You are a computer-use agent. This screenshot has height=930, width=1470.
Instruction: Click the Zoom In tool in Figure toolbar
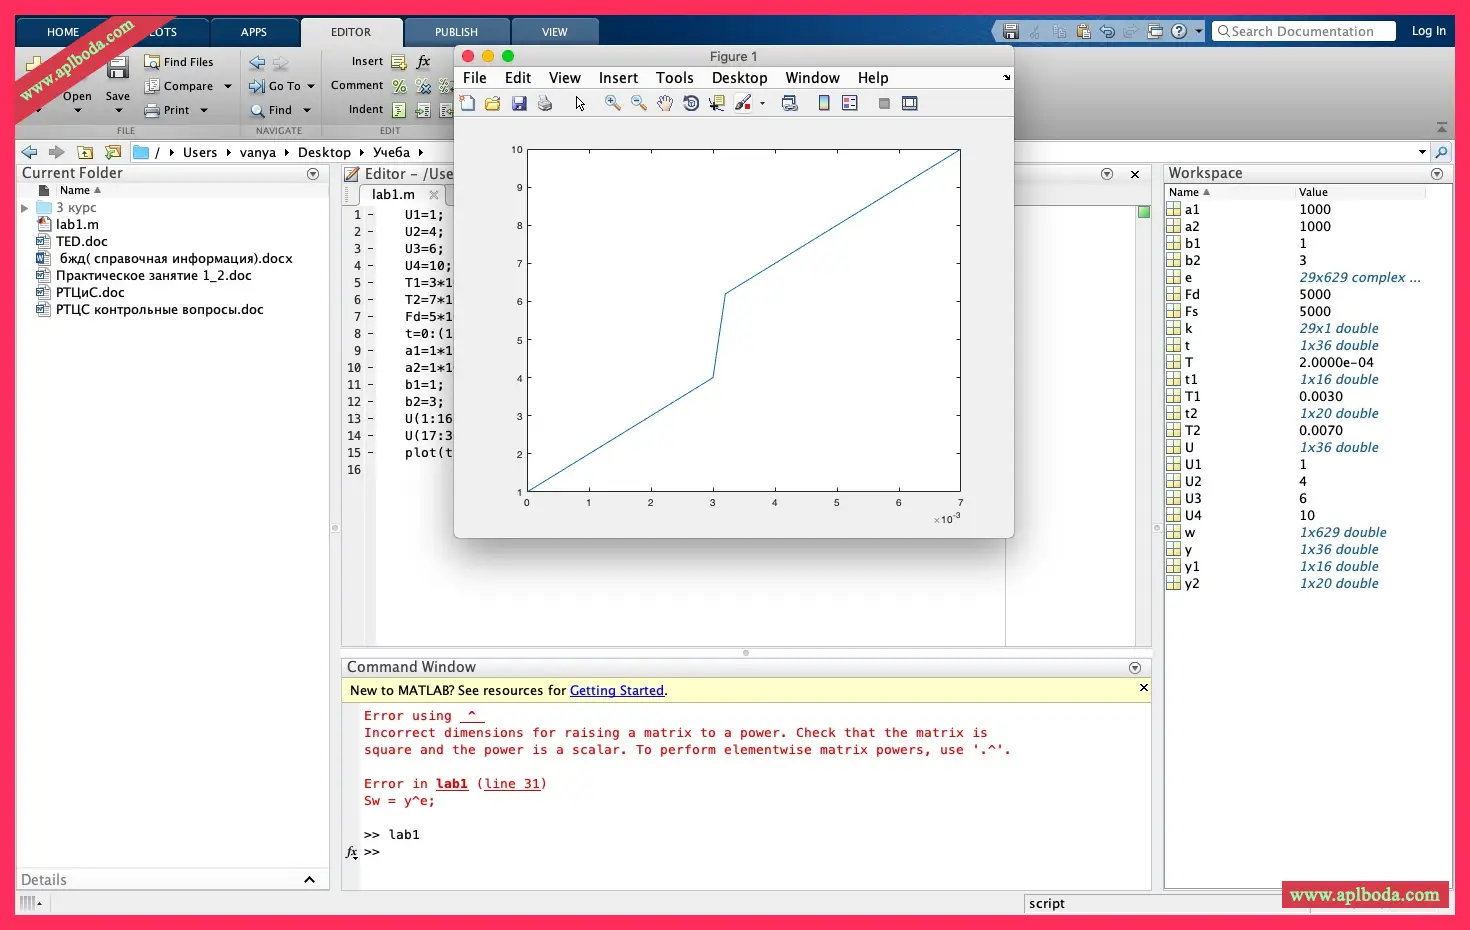tap(613, 103)
